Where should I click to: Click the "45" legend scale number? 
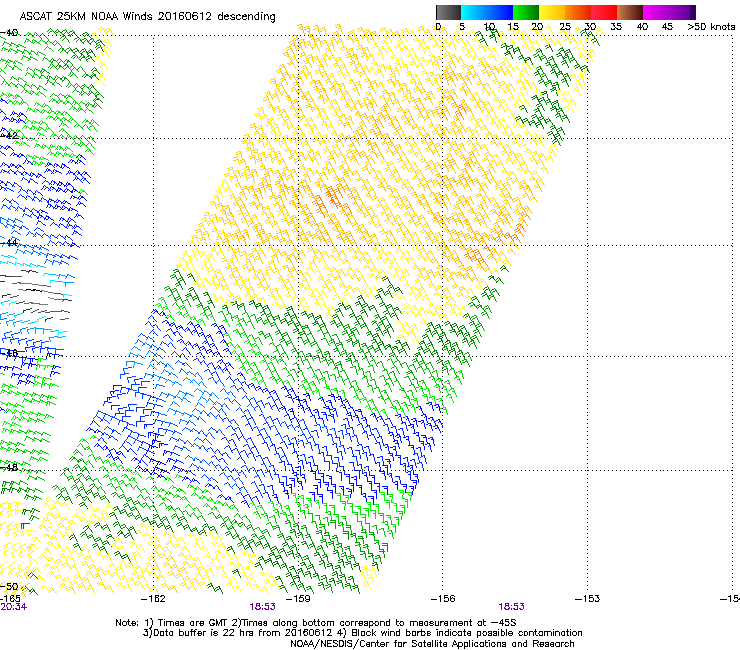(667, 27)
